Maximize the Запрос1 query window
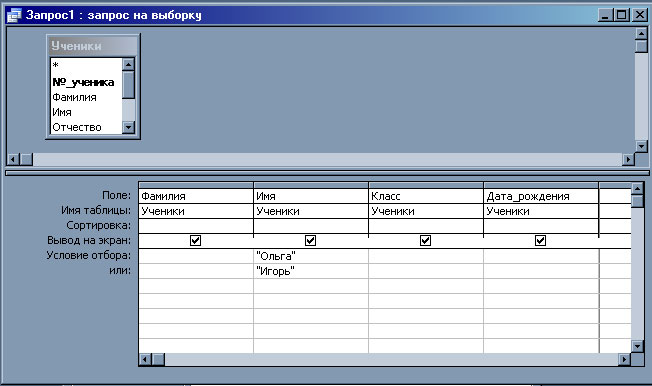 click(x=622, y=15)
